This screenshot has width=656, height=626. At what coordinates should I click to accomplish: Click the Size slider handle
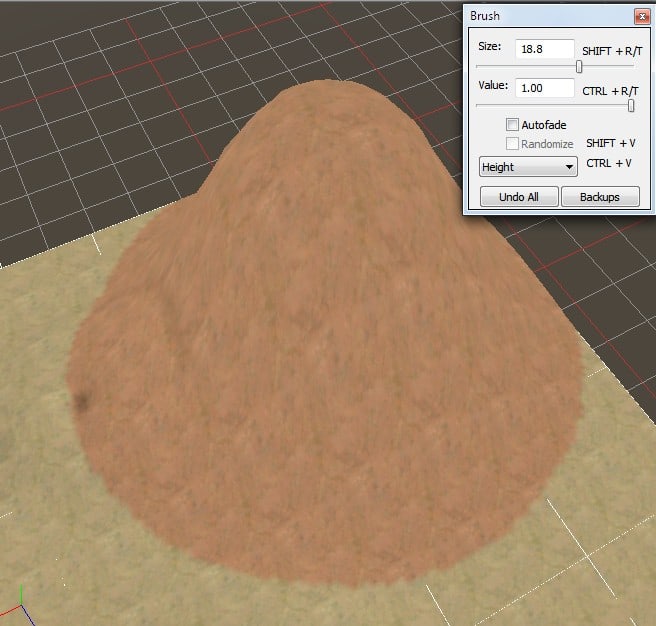579,67
